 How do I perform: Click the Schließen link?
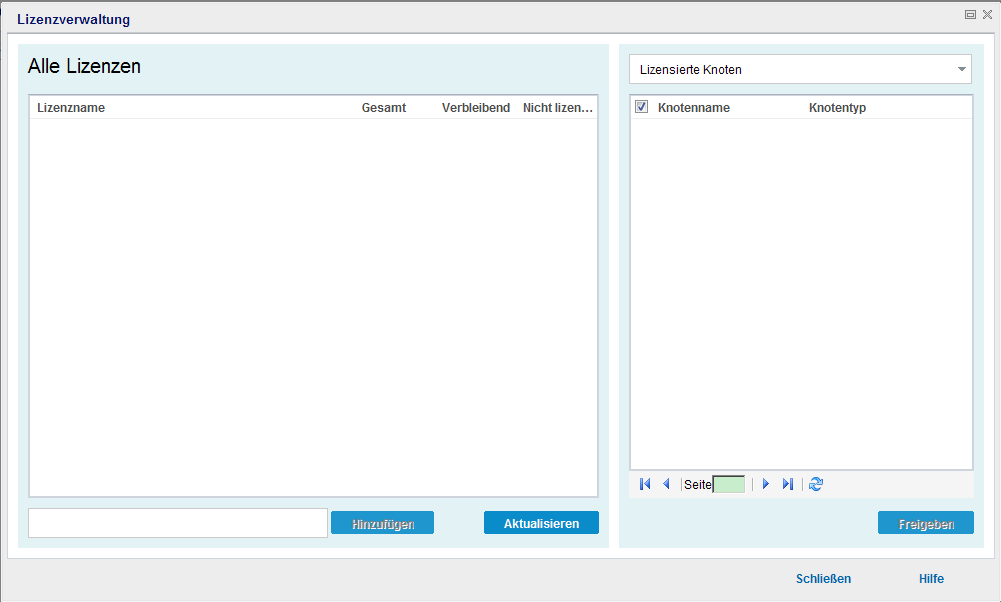coord(823,578)
